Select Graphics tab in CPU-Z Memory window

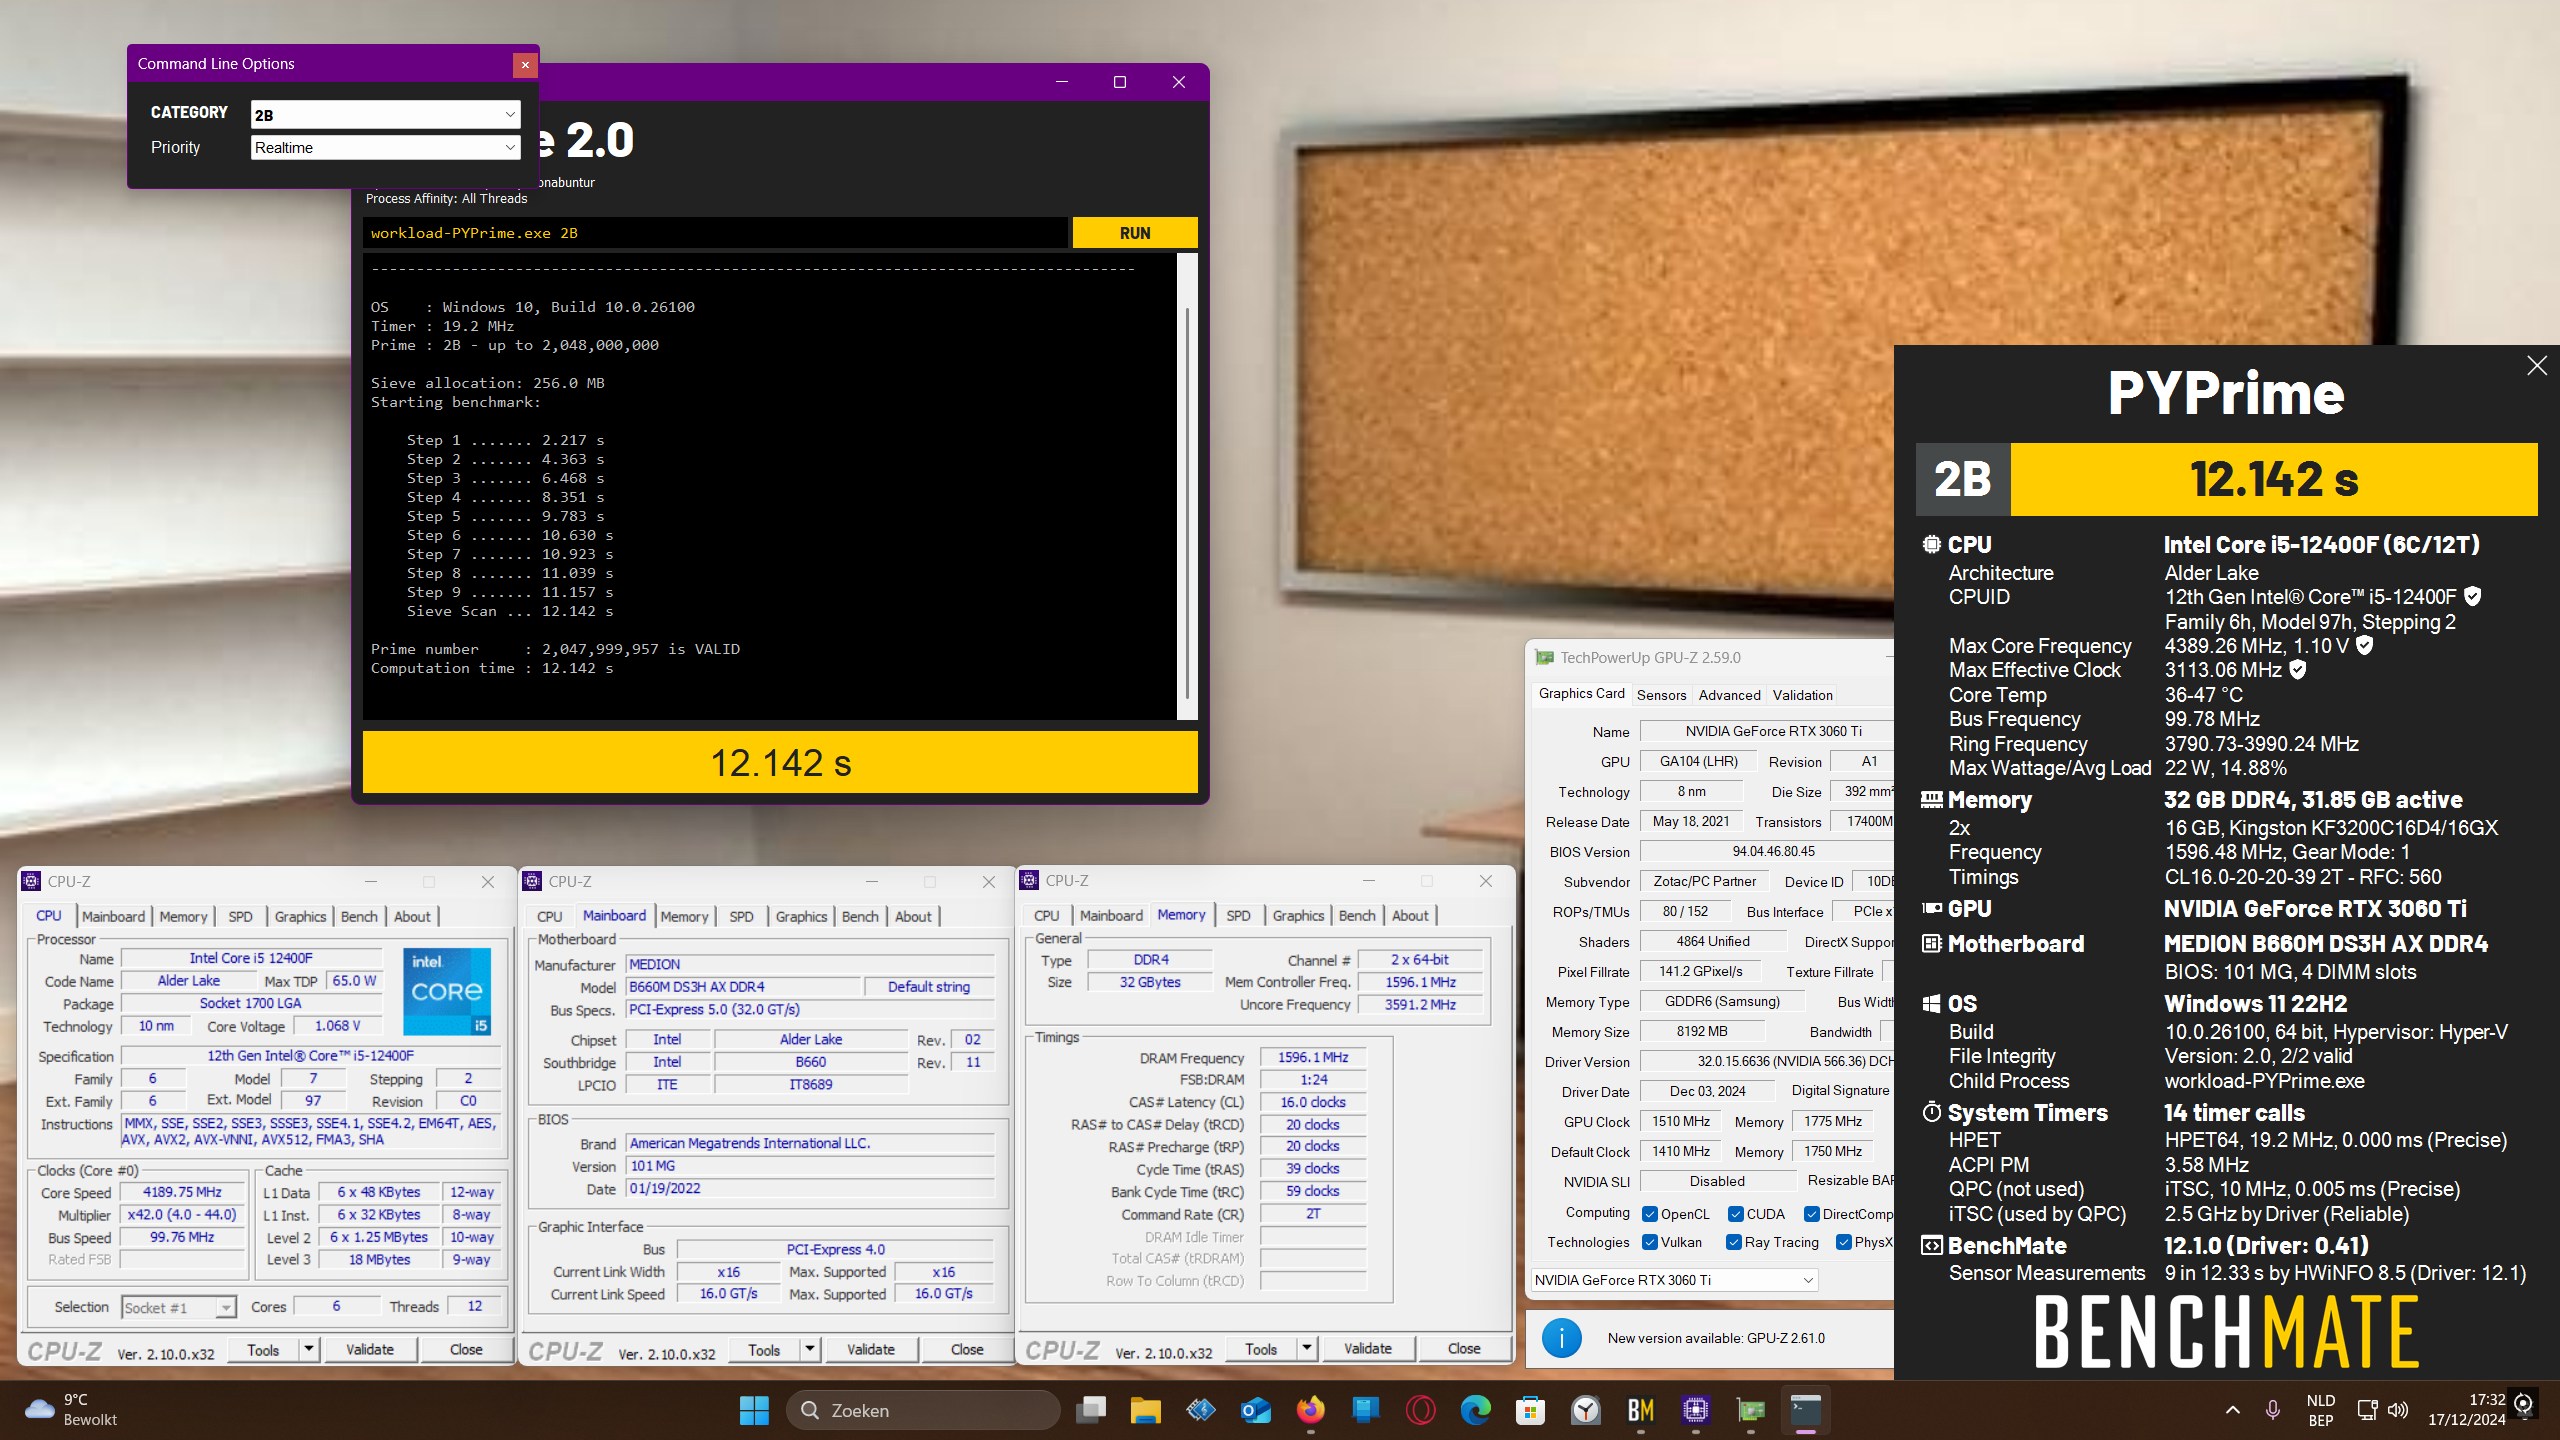click(x=1298, y=915)
